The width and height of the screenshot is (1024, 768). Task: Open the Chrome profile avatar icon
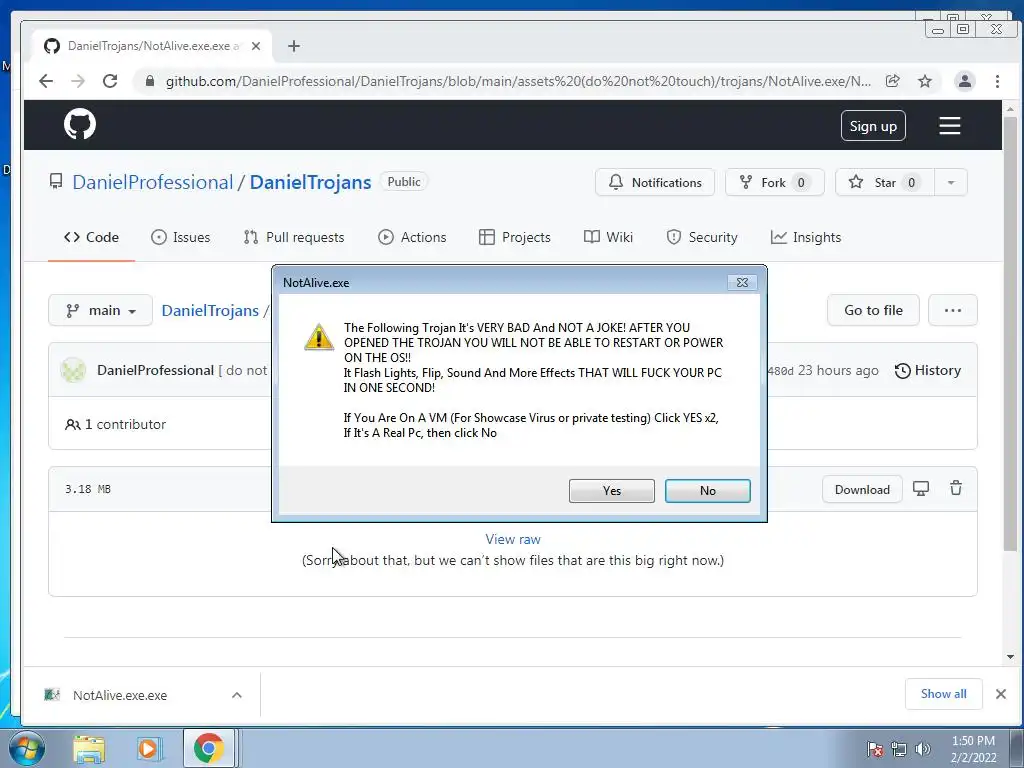pos(965,81)
